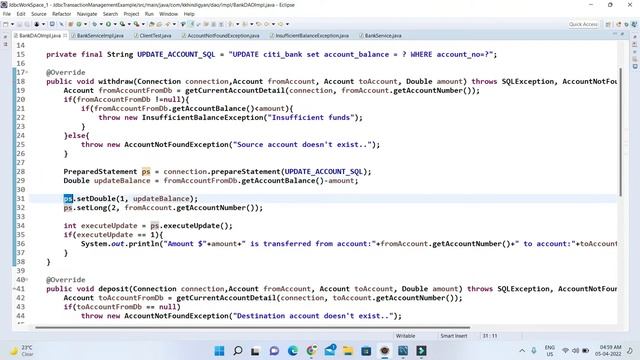Click prepareStatement call on line 28
This screenshot has width=640, height=360.
[x=246, y=171]
